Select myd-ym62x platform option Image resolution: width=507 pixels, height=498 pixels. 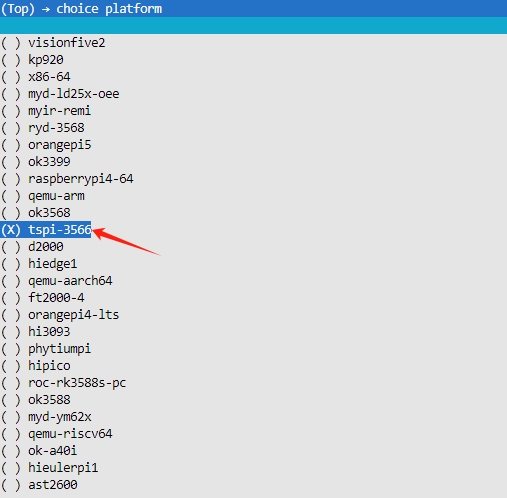(x=46, y=417)
